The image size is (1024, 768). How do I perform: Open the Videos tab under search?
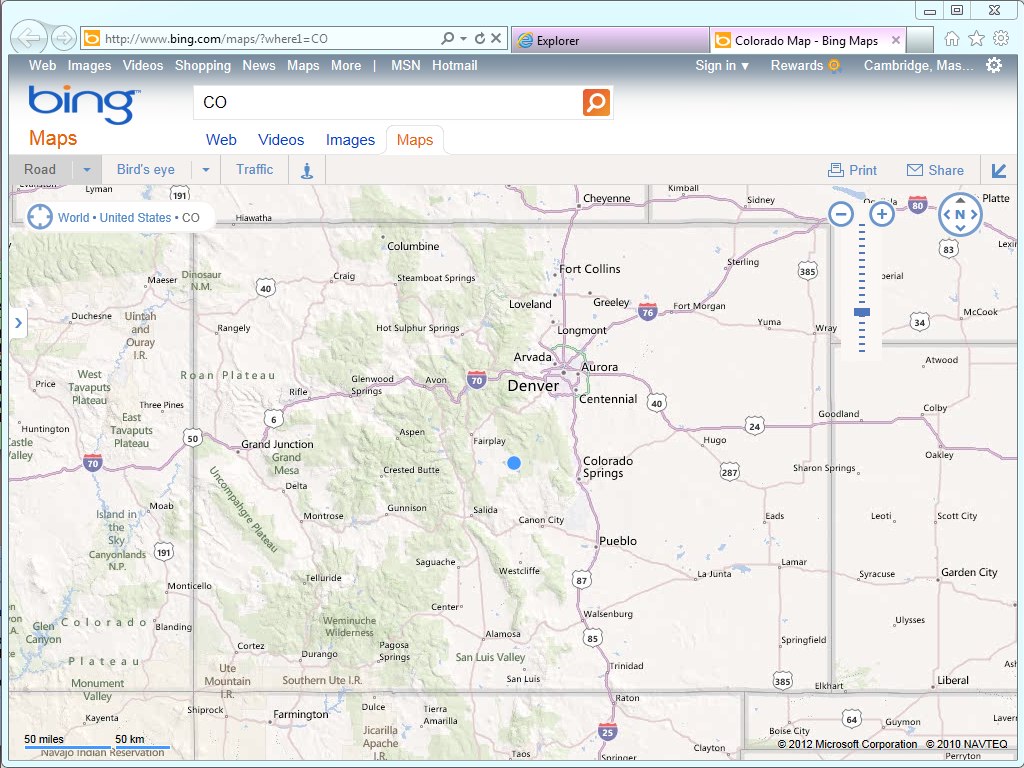(x=281, y=140)
